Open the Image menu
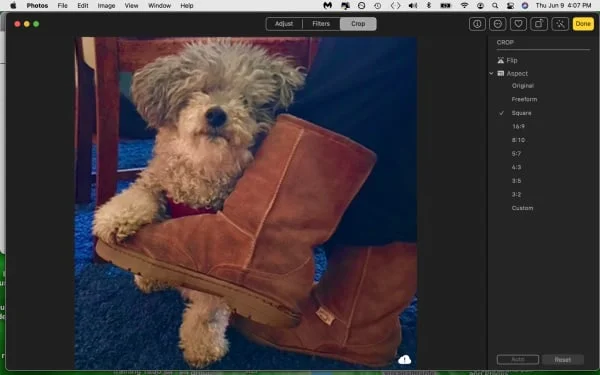Viewport: 600px width, 375px height. coord(106,5)
